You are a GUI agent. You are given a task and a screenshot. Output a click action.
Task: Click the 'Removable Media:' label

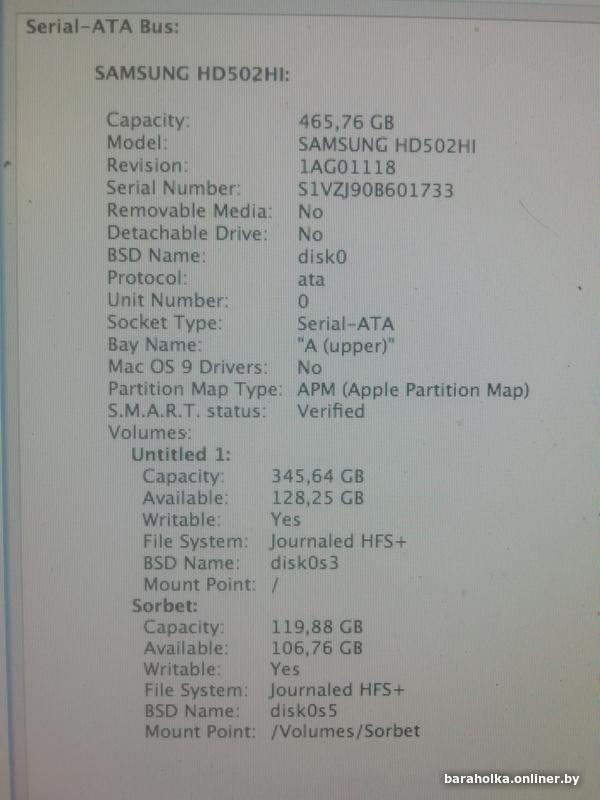tap(189, 211)
